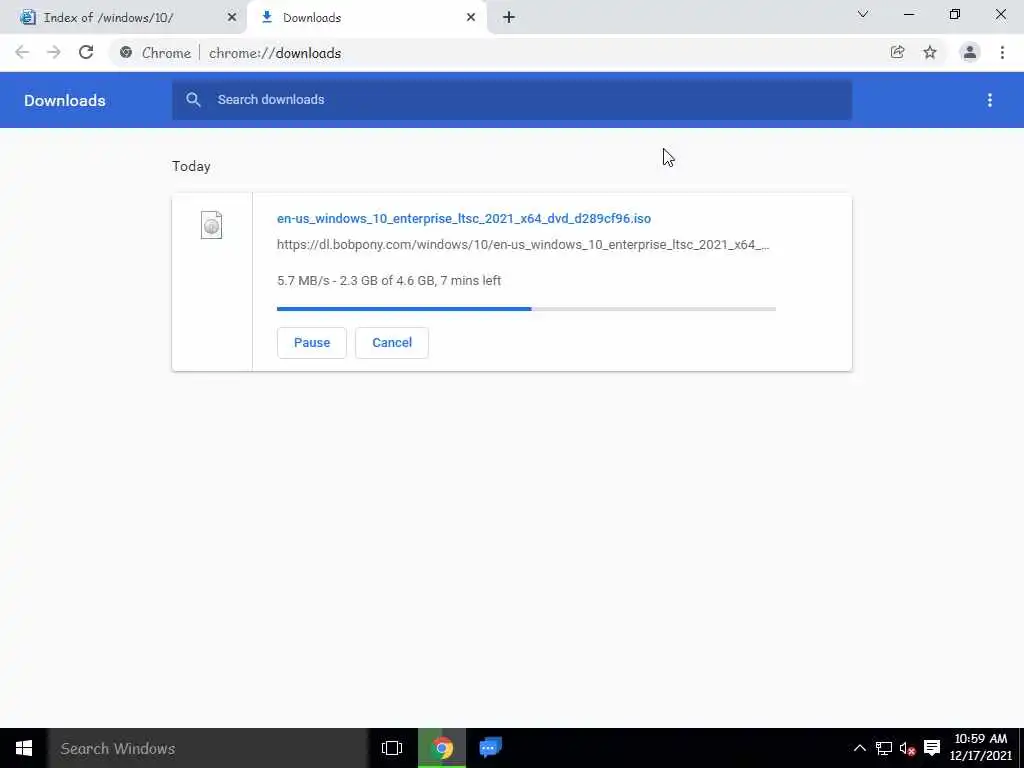
Task: Click the Search Windows taskbar box
Action: pos(208,748)
